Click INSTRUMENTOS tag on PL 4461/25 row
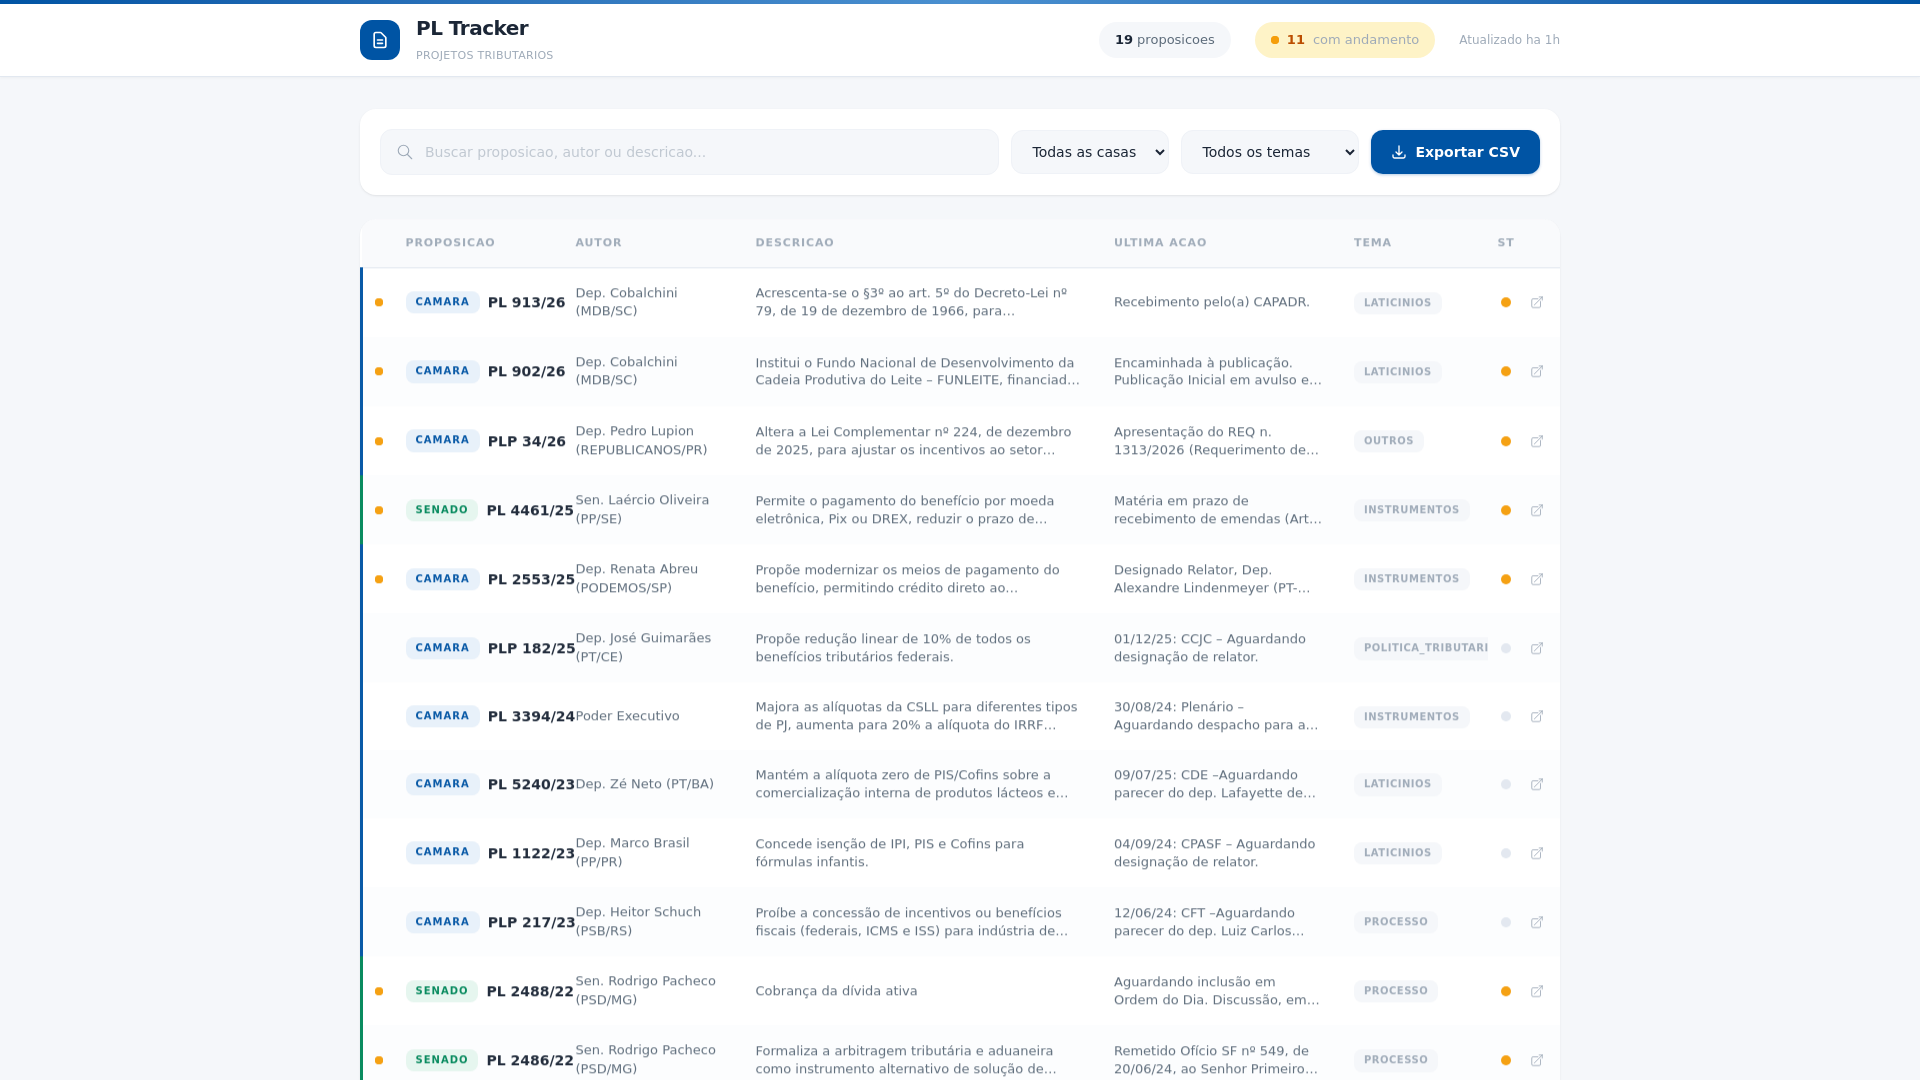Viewport: 1920px width, 1080px height. 1411,510
